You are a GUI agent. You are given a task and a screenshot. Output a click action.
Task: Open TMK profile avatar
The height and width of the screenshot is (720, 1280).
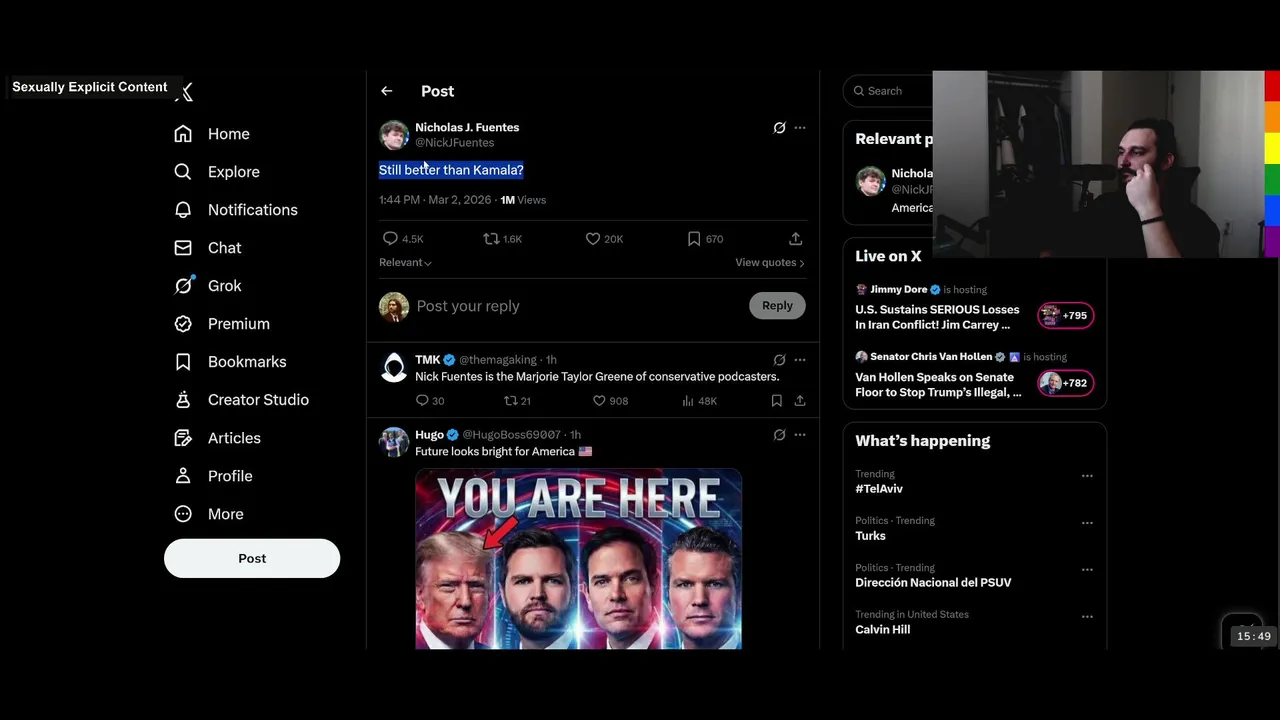click(x=394, y=368)
